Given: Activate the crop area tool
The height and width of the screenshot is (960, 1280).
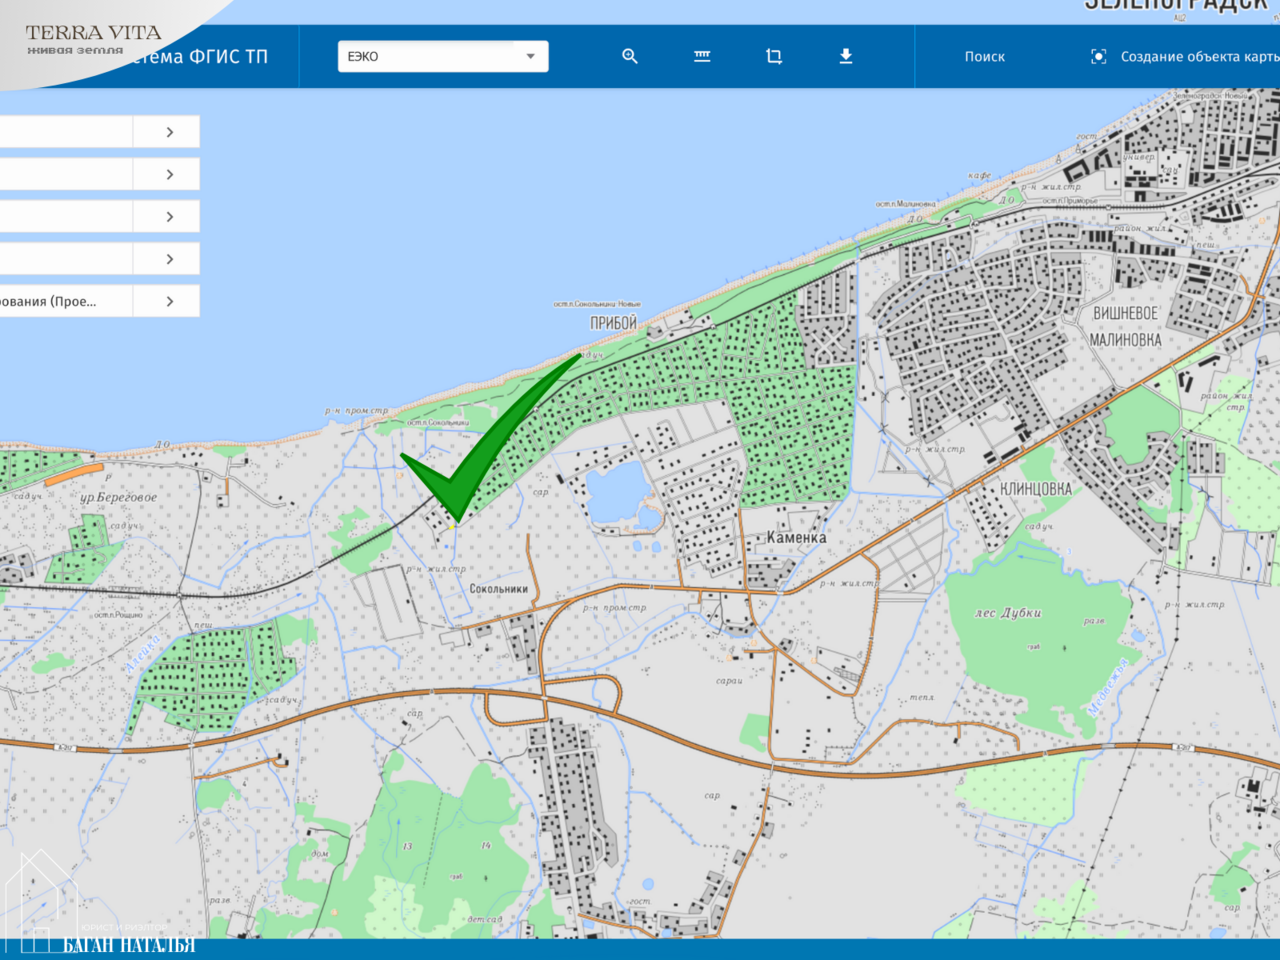Looking at the screenshot, I should pos(774,56).
